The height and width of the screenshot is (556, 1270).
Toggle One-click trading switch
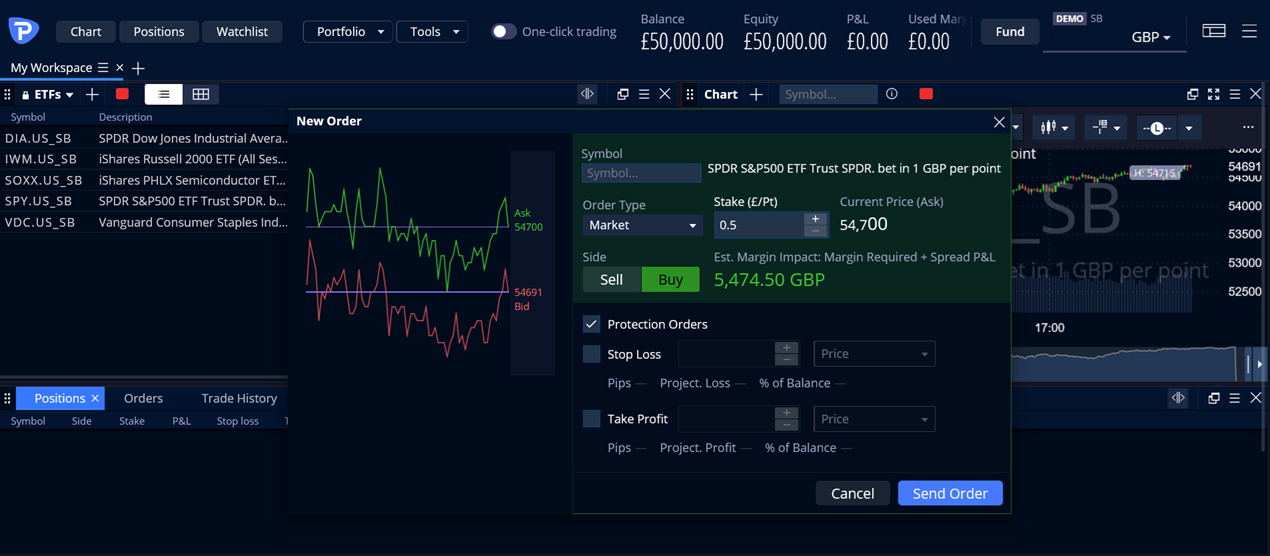(x=503, y=31)
